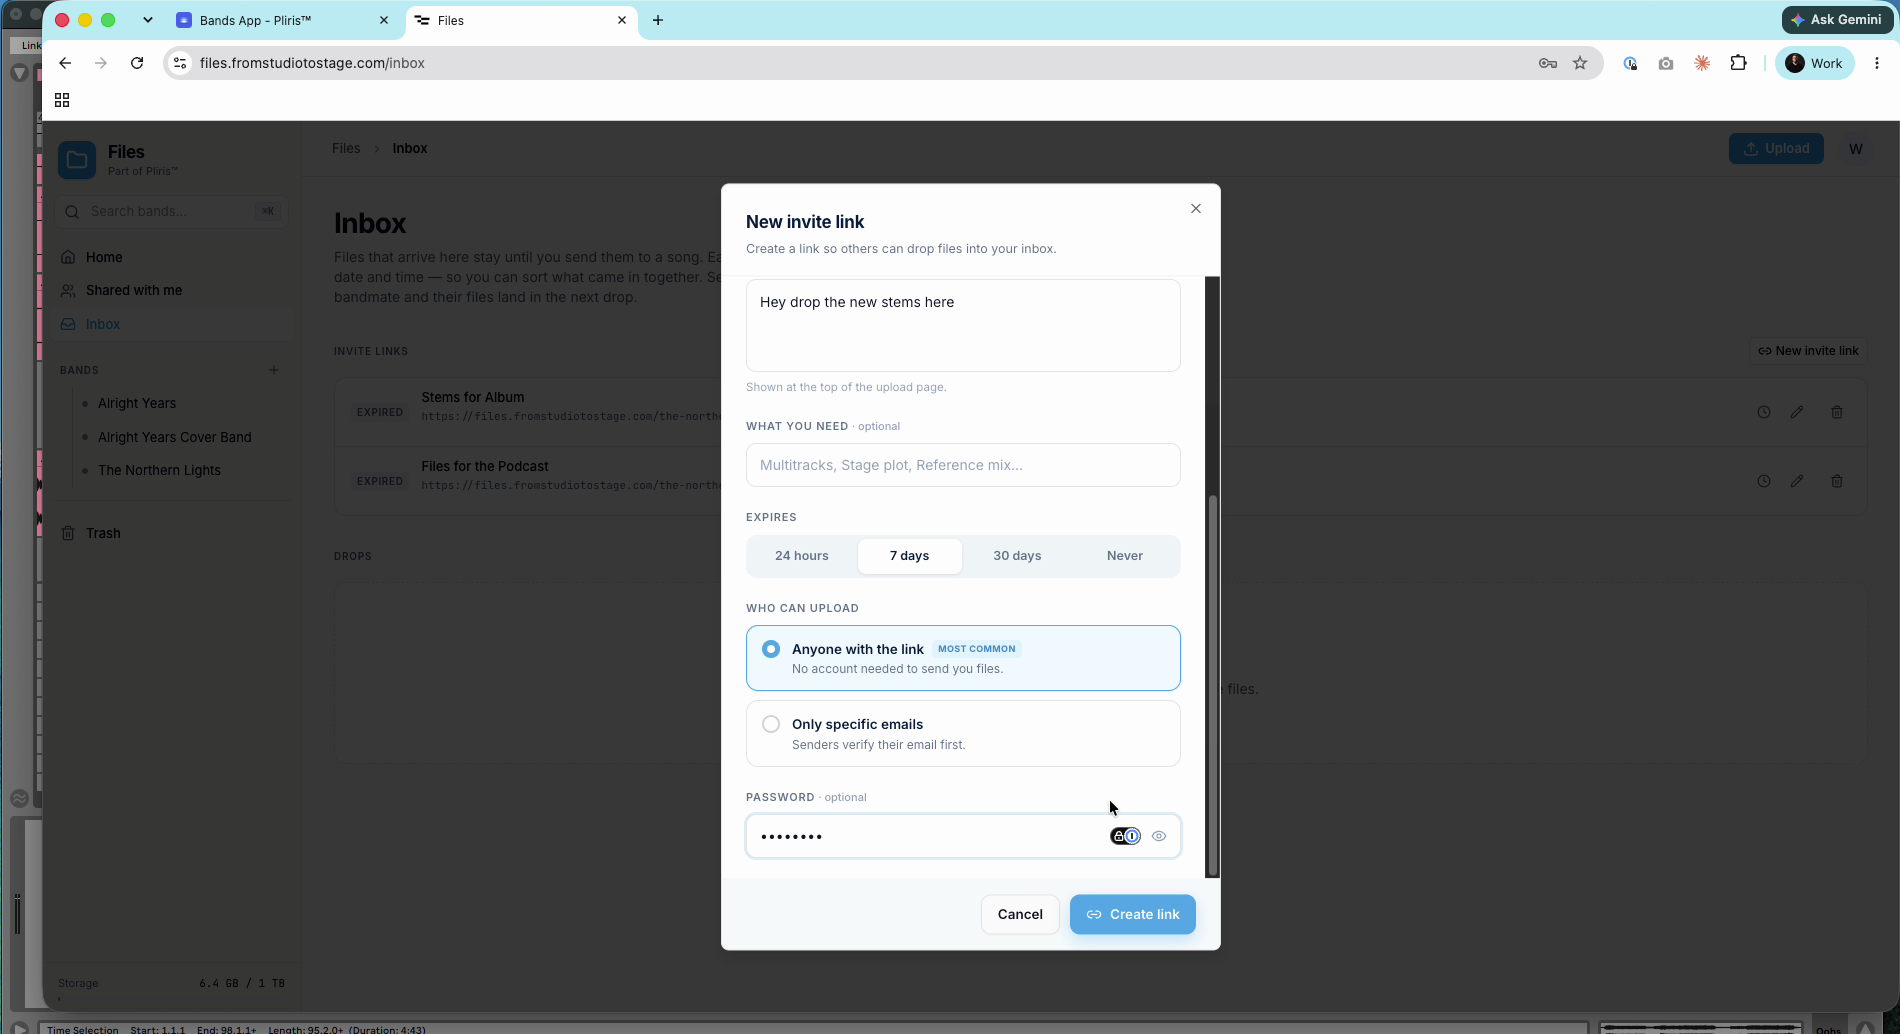Select the Alright Years Cover Band
Screen dimensions: 1900x1034
click(x=175, y=437)
